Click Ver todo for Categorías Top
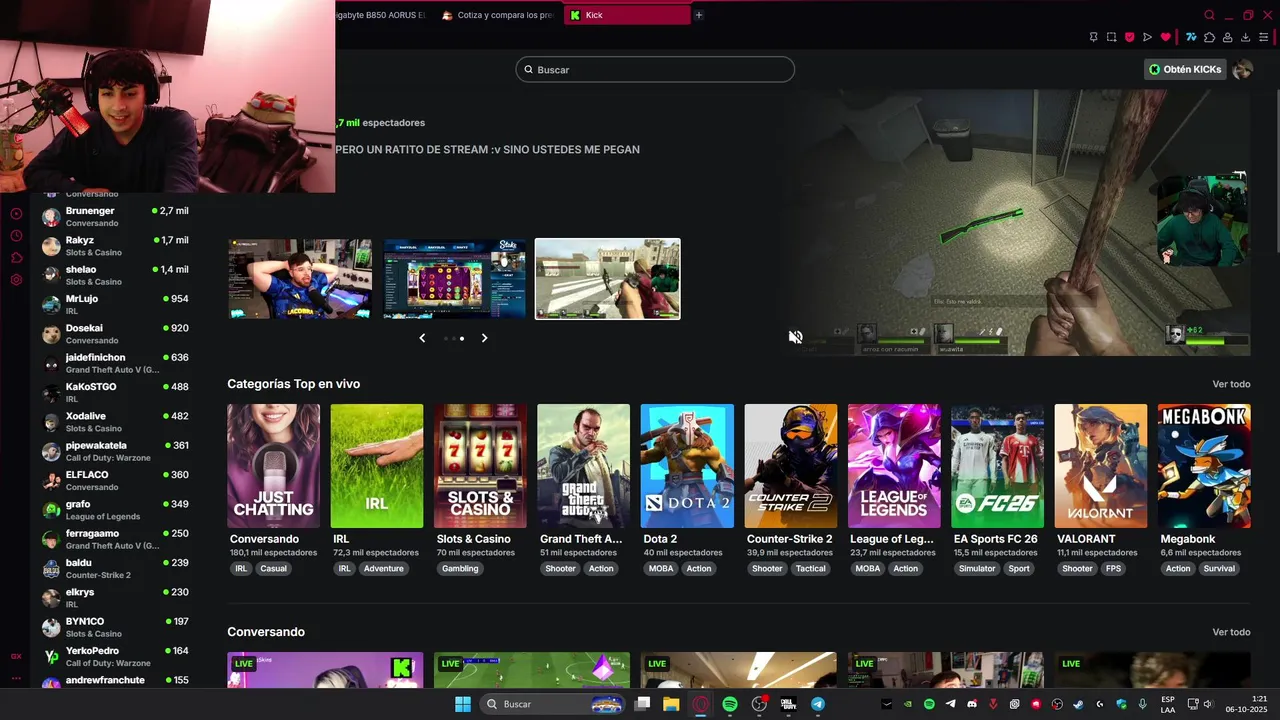This screenshot has height=720, width=1280. pos(1231,384)
